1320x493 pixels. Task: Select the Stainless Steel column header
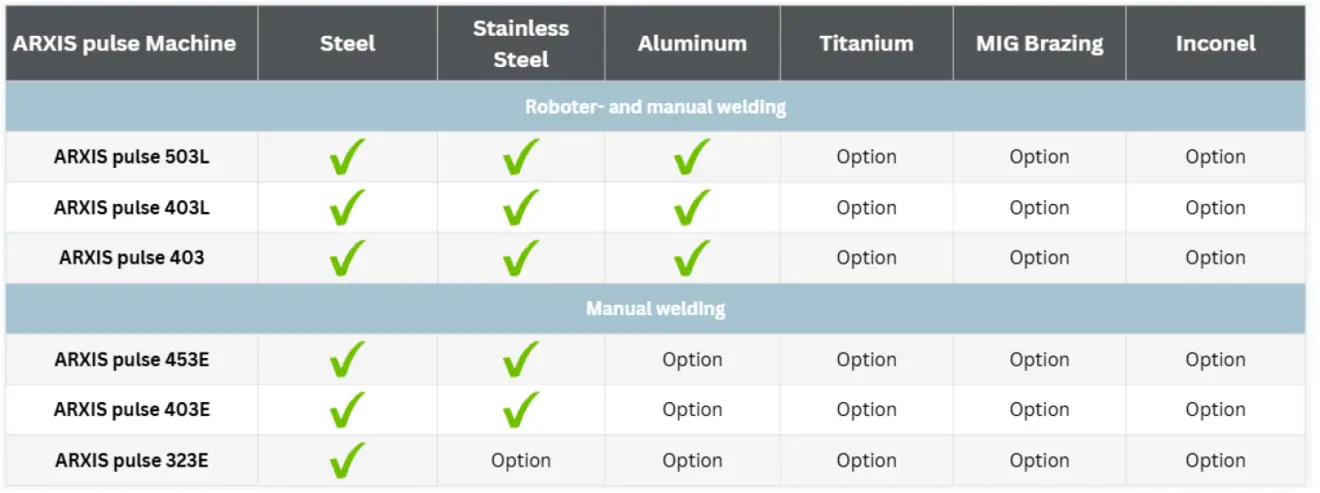pos(521,43)
